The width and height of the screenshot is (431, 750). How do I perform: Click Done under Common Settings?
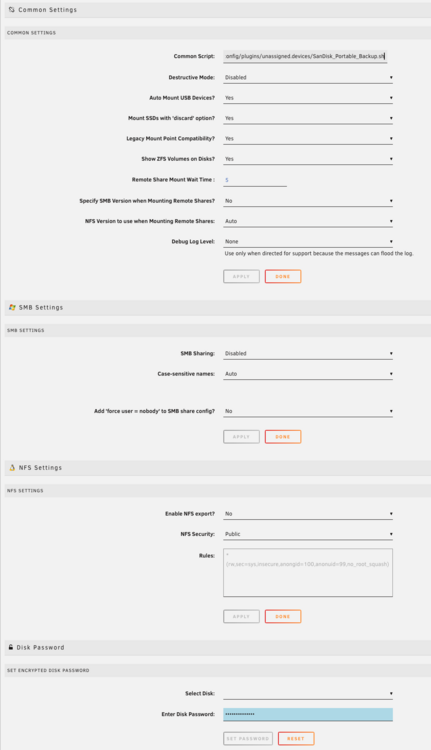point(283,276)
